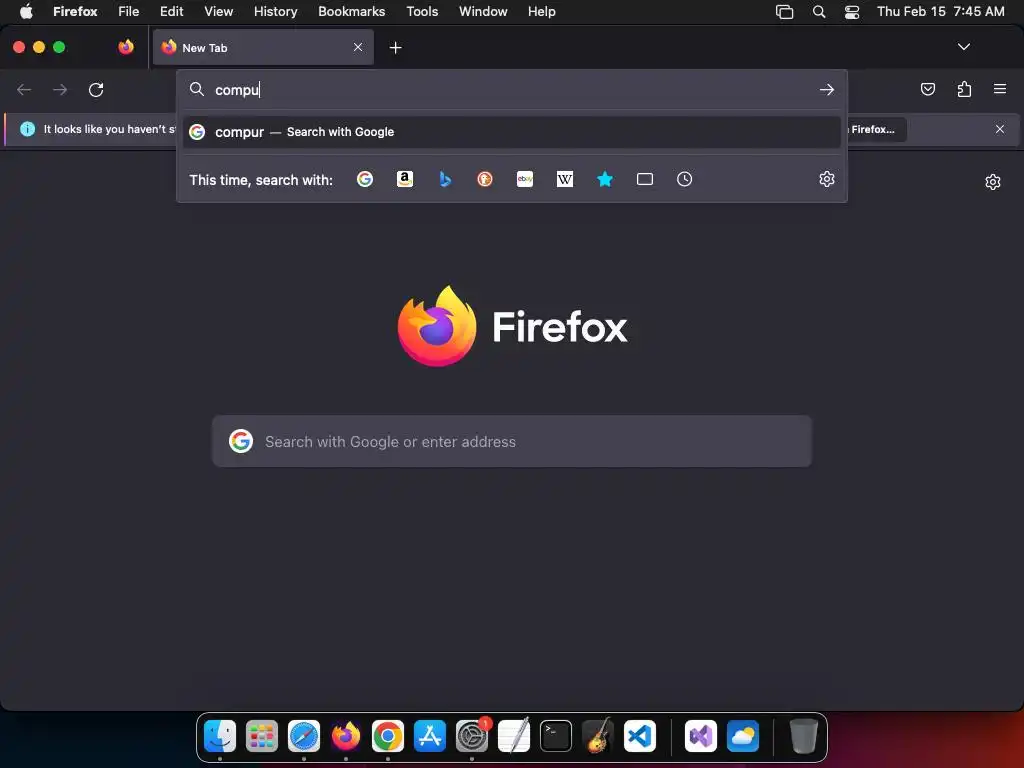Search open tabs using the tab icon

(x=645, y=179)
